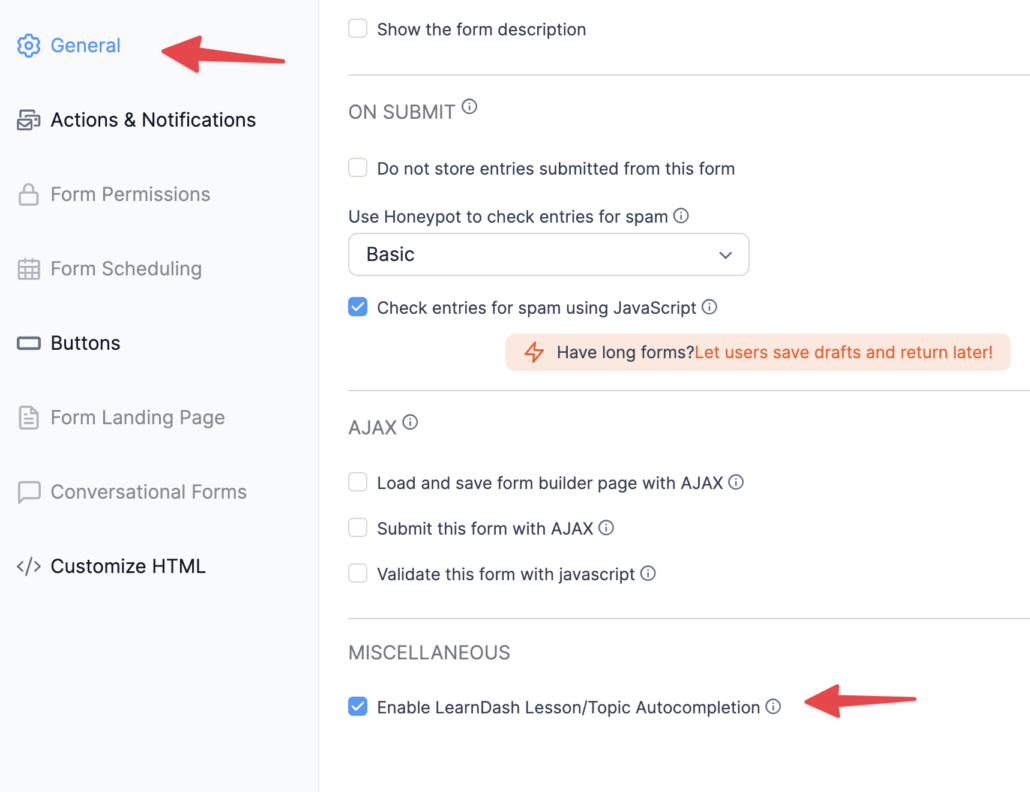Check "Do not store entries submitted from this form"
This screenshot has height=792, width=1030.
pyautogui.click(x=357, y=167)
